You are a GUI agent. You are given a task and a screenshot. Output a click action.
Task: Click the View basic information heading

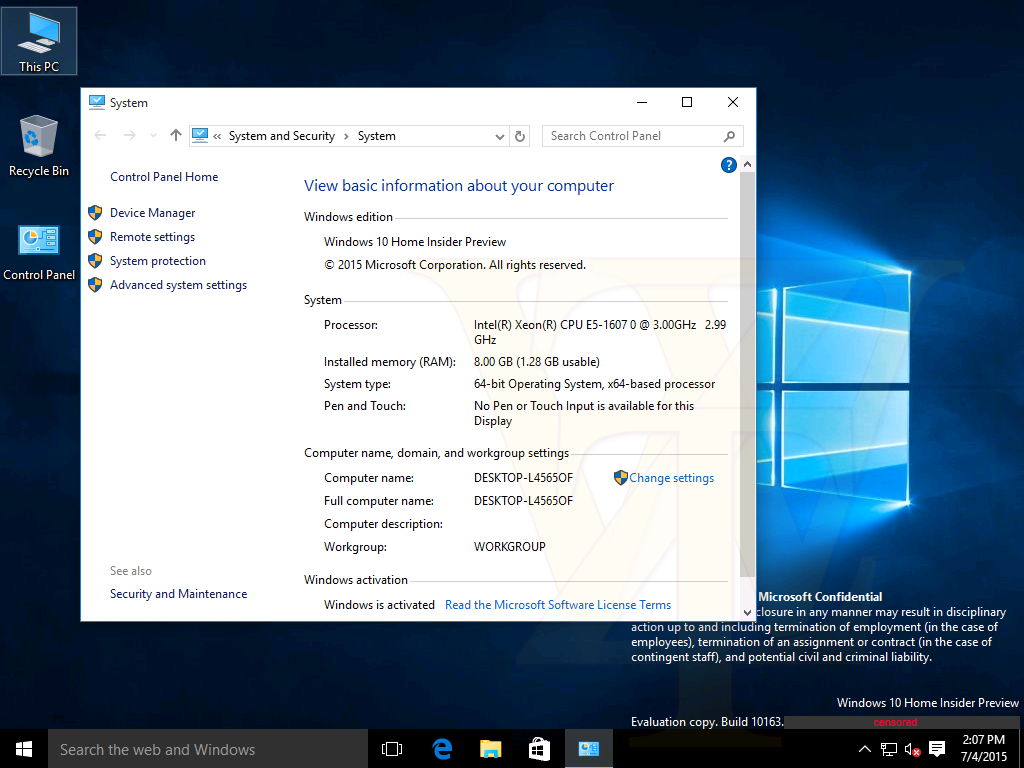pos(458,185)
